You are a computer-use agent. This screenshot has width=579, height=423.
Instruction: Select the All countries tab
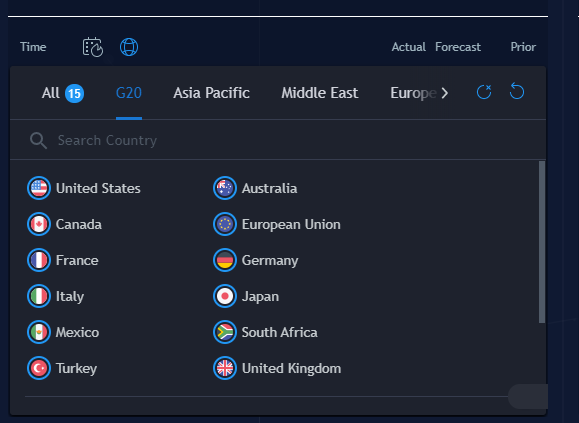(63, 93)
